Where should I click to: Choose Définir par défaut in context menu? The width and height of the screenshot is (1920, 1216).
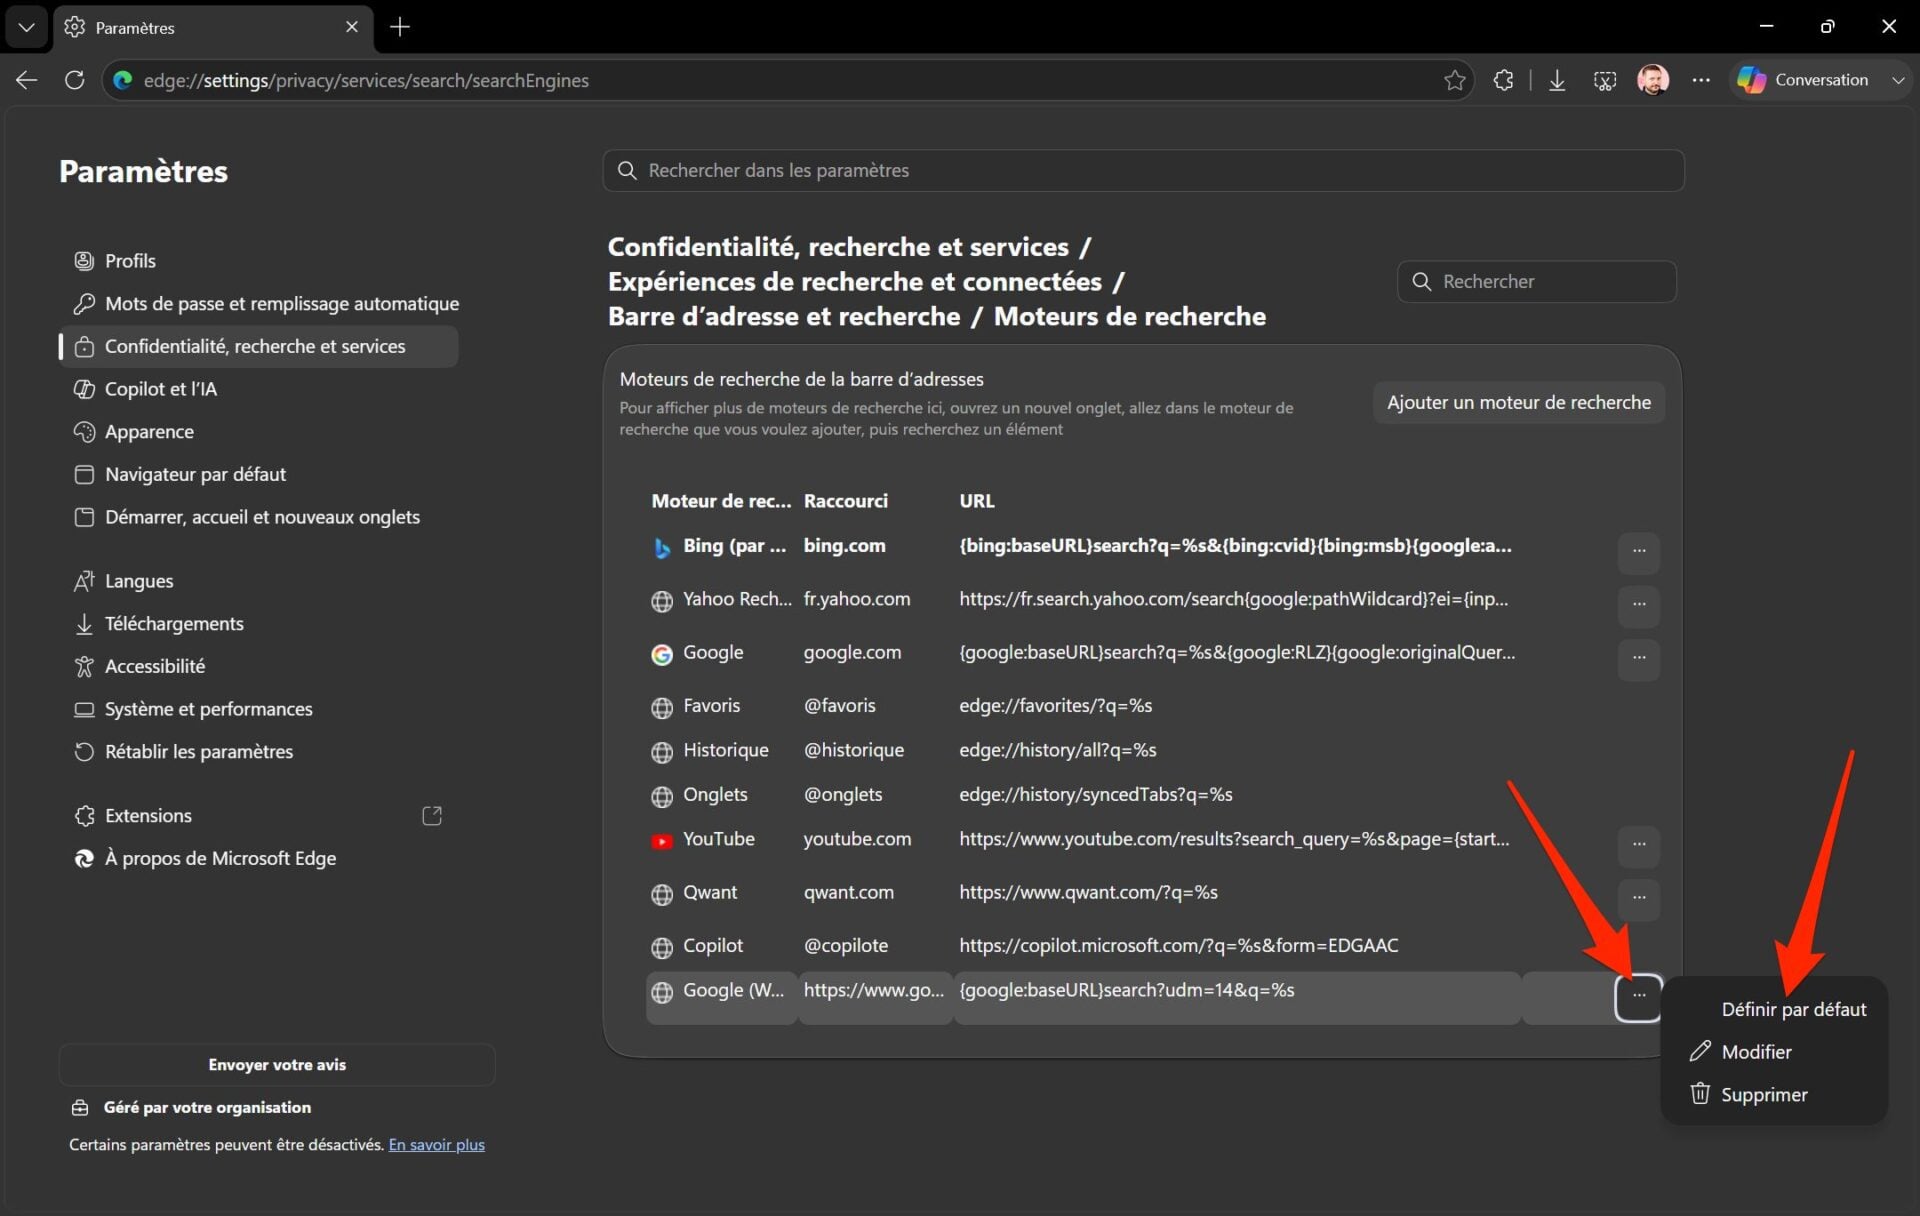click(x=1793, y=1009)
